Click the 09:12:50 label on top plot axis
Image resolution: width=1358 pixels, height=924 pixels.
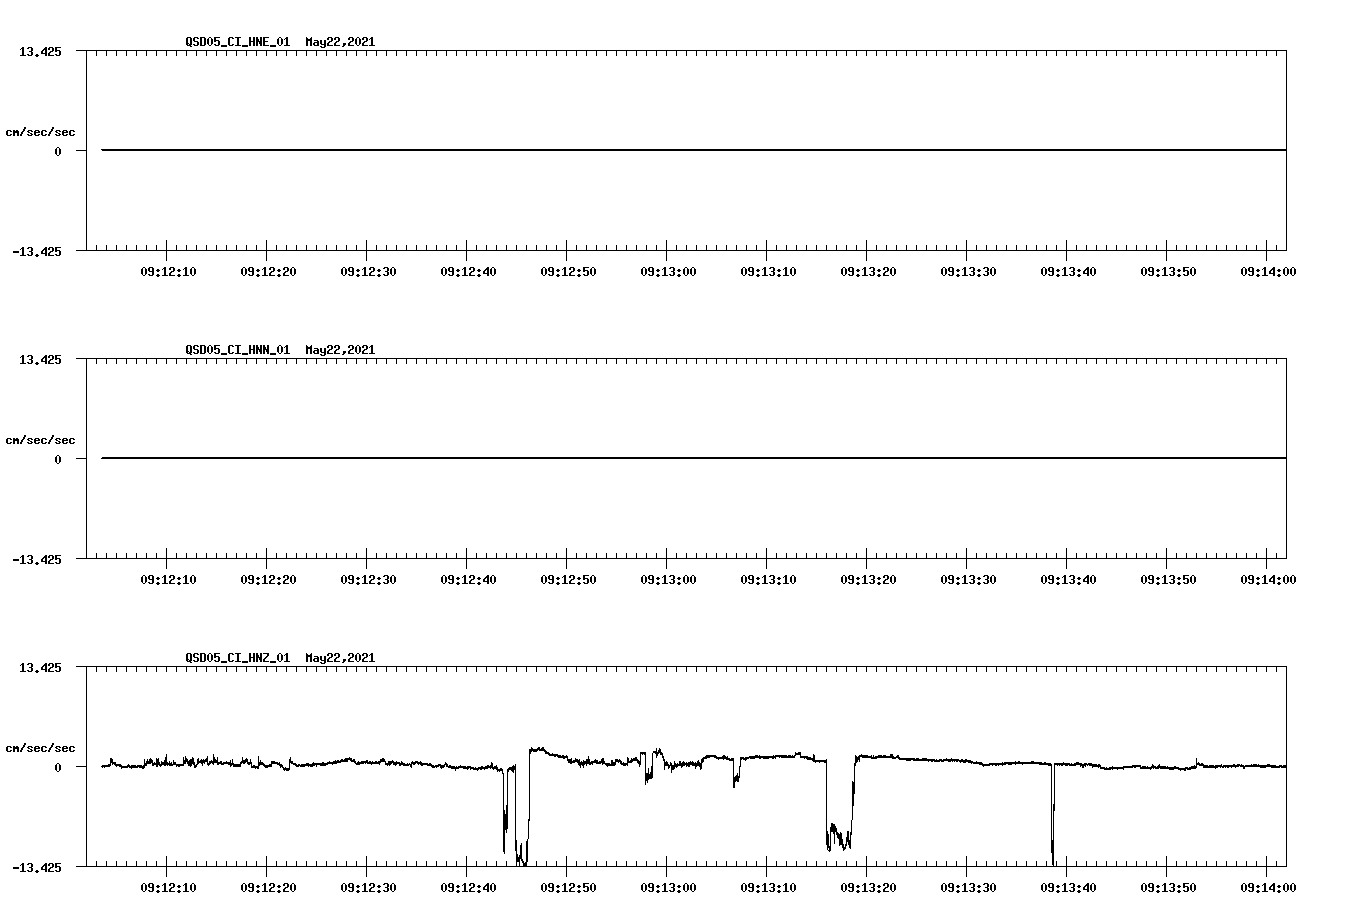[x=567, y=269]
